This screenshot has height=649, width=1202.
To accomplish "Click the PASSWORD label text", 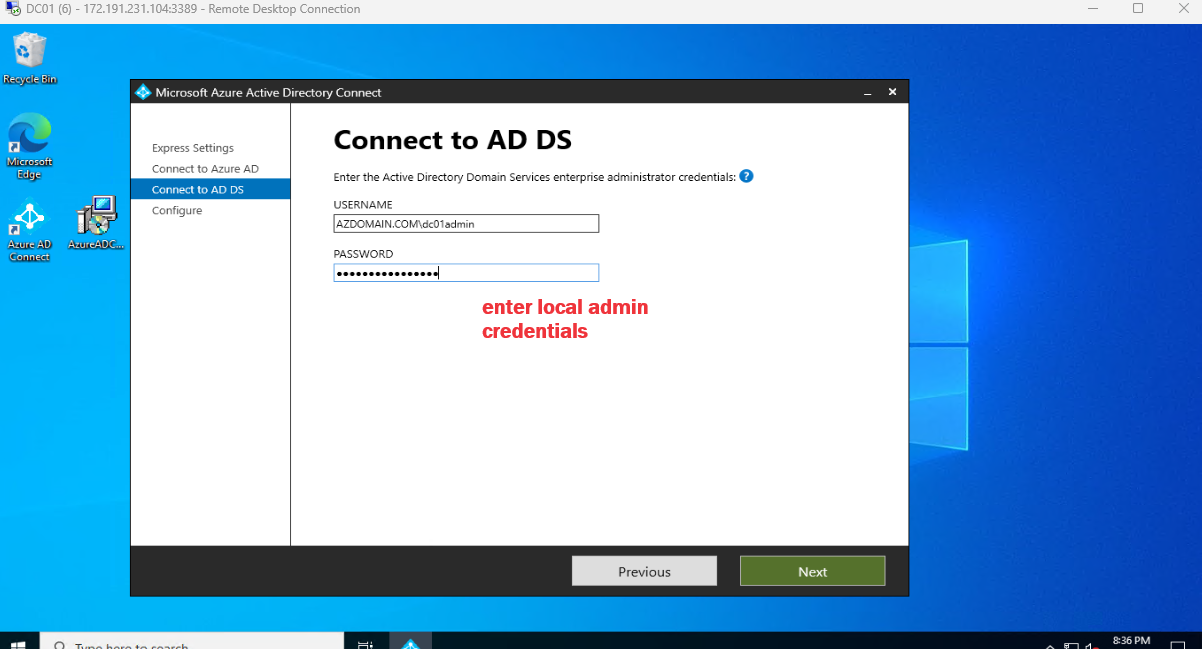I will 363,254.
